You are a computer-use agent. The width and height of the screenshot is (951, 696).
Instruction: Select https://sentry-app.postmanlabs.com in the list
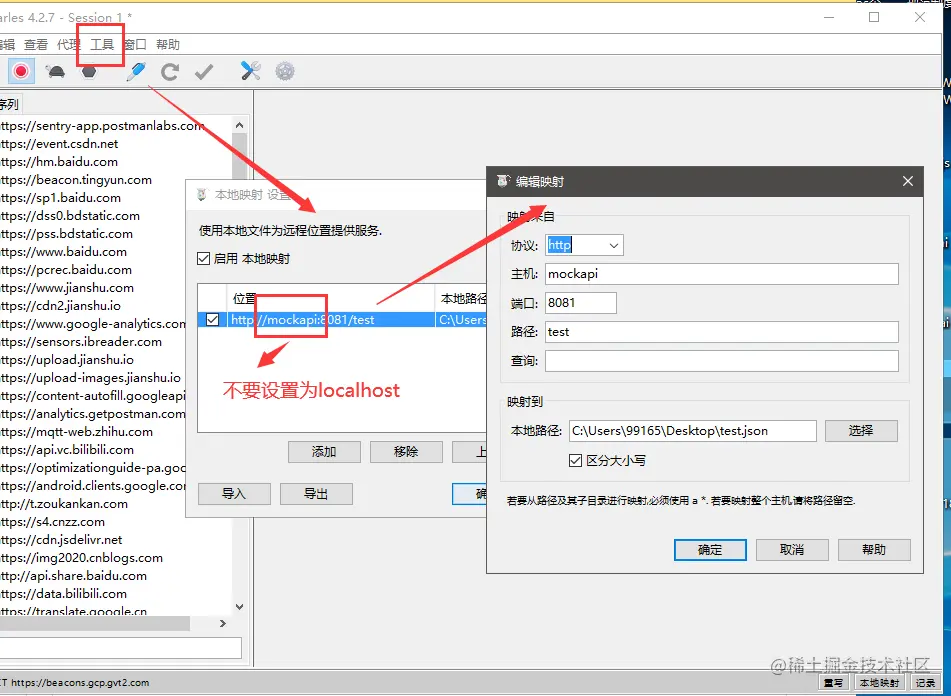(x=102, y=126)
